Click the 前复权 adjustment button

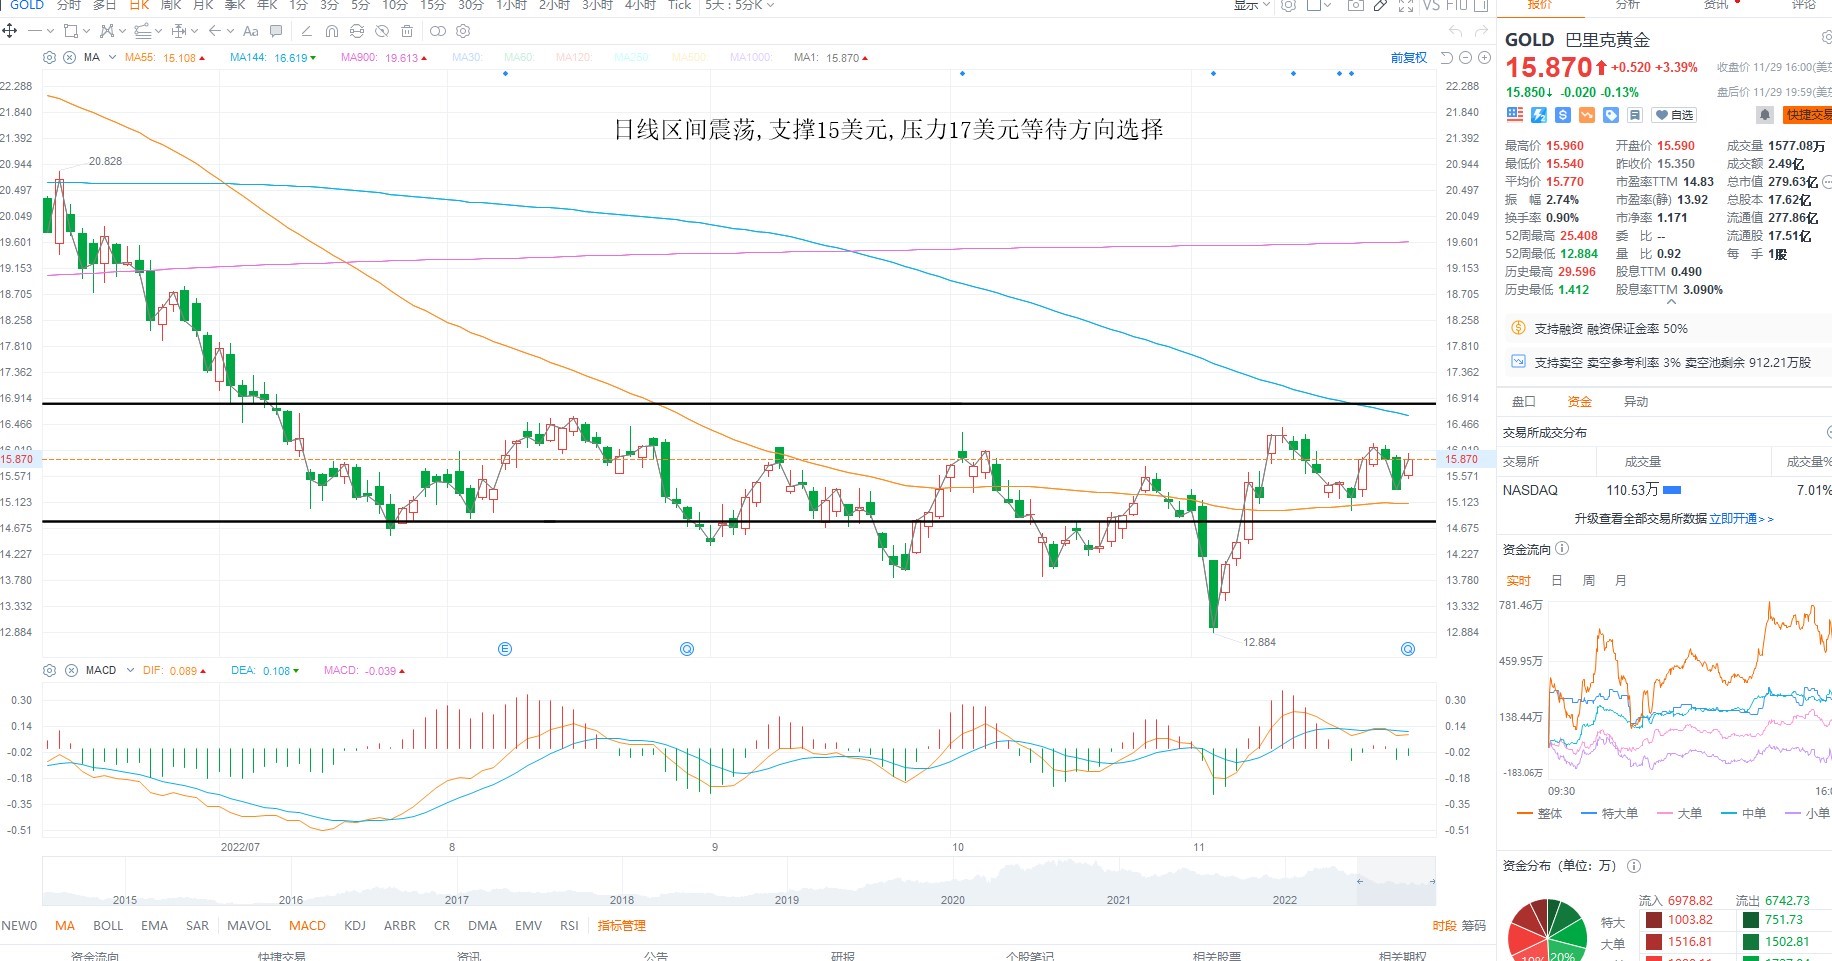[x=1409, y=58]
